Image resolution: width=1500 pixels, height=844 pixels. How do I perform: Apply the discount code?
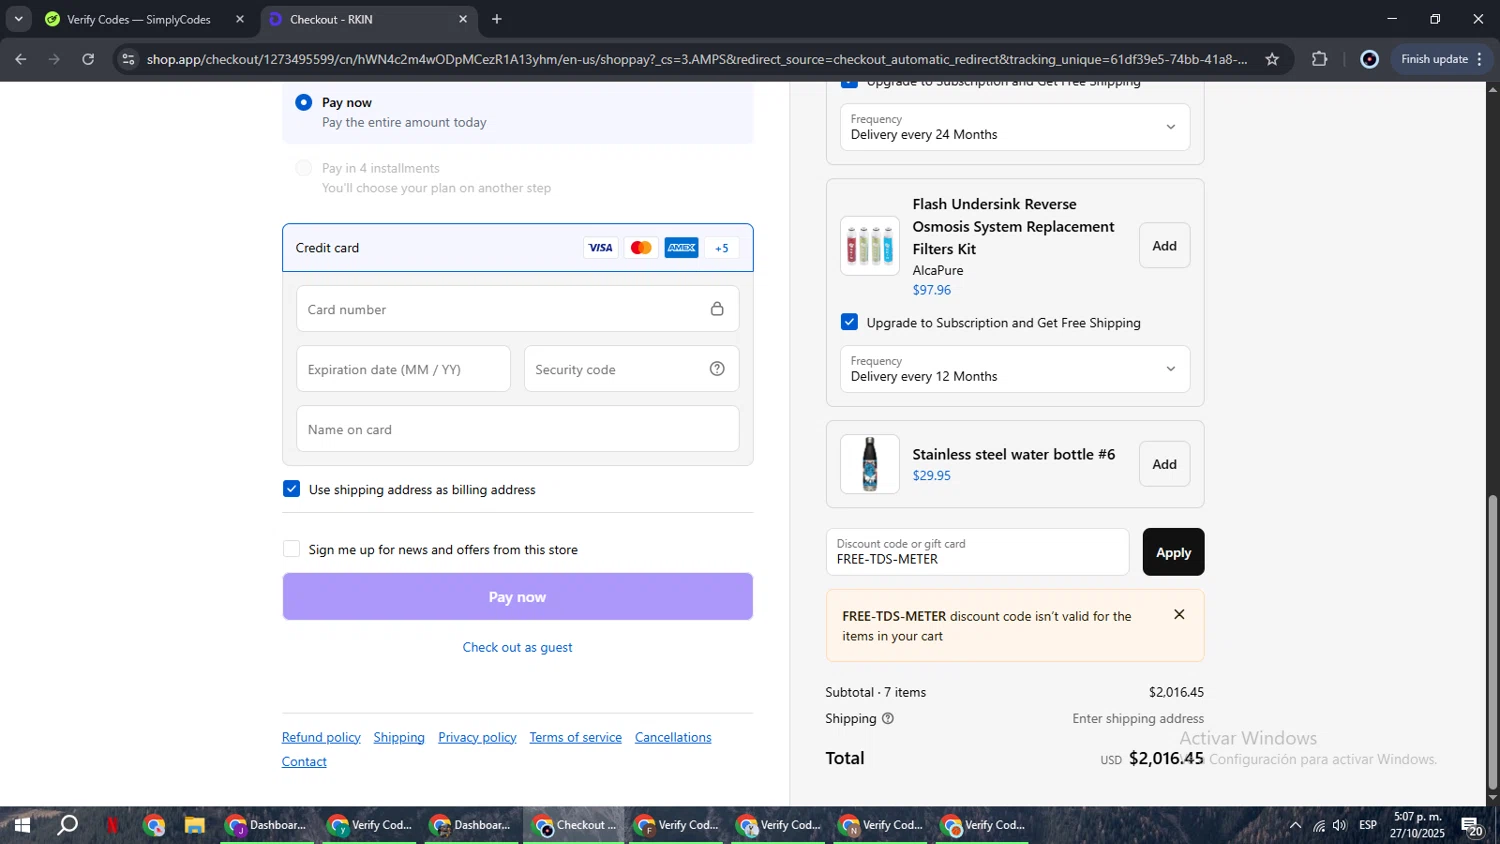point(1173,552)
